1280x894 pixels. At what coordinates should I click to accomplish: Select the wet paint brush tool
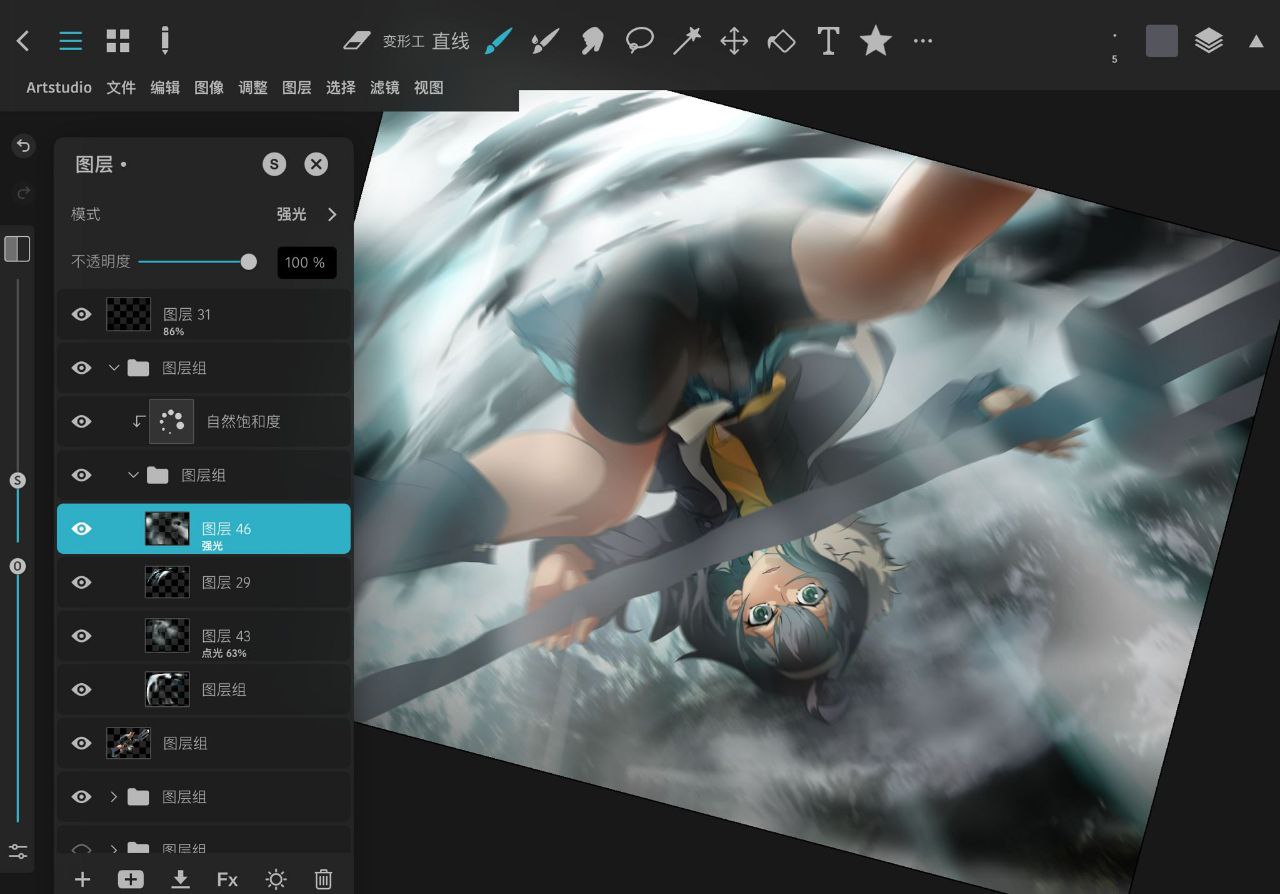coord(545,41)
